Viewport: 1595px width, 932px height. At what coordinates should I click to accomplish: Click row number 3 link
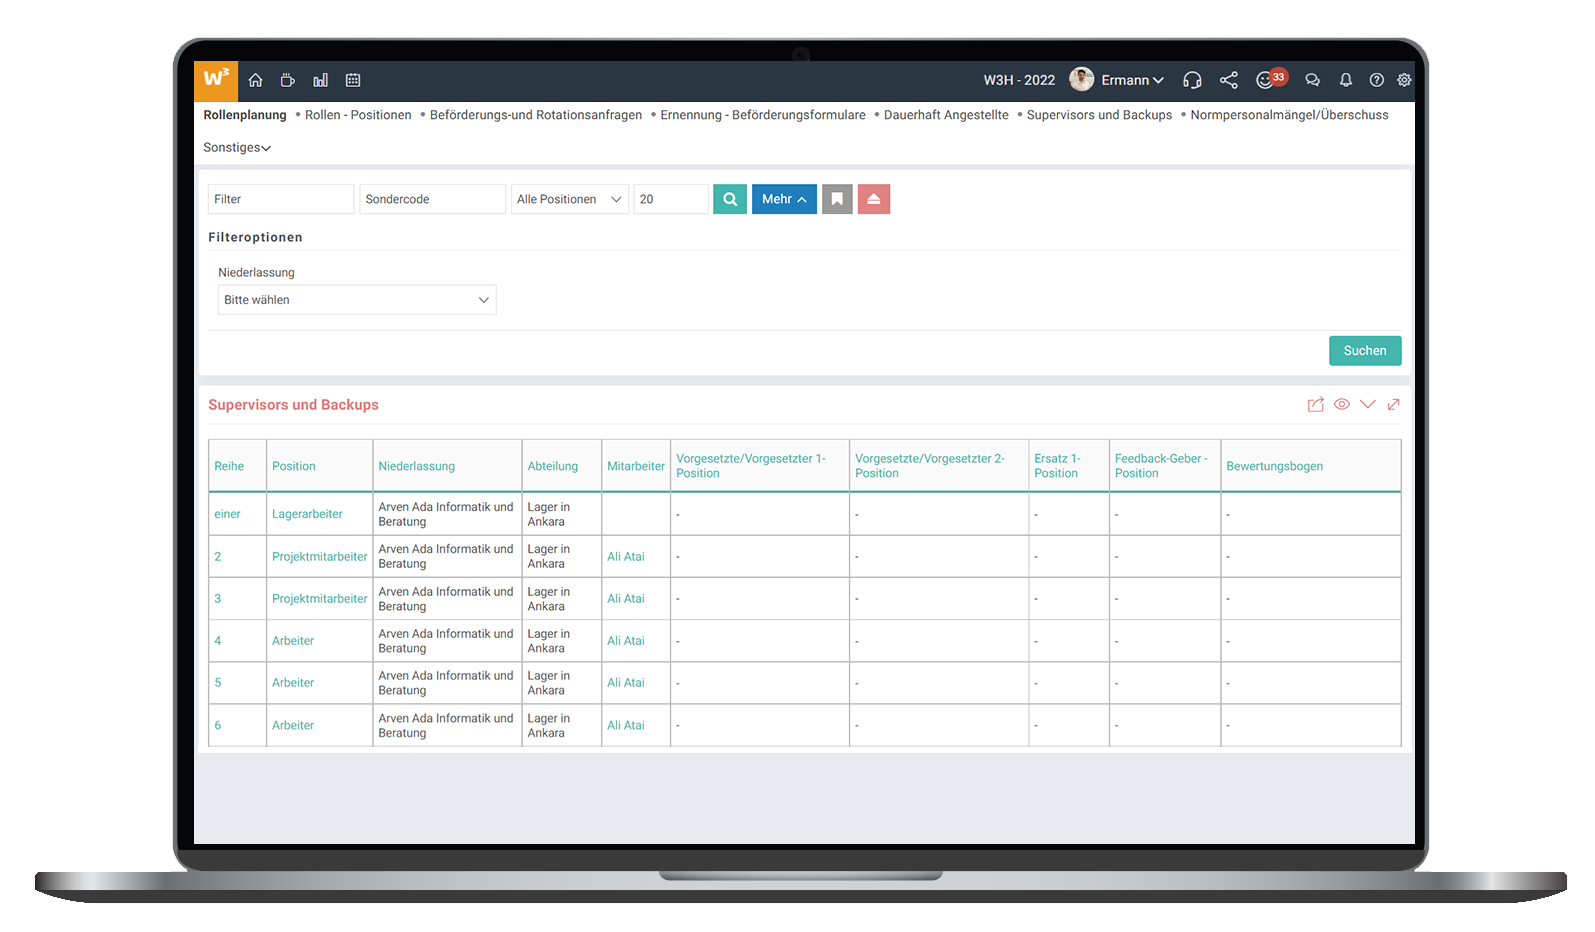[x=218, y=599]
